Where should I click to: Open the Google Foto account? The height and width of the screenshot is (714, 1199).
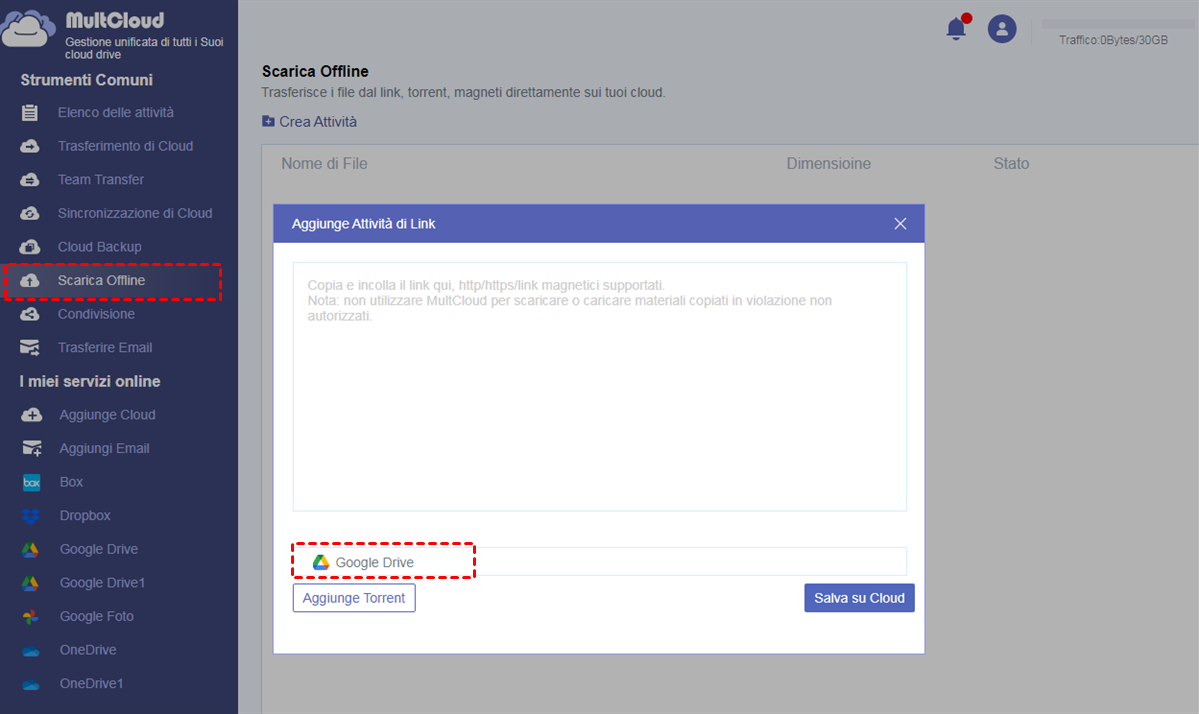[x=96, y=617]
